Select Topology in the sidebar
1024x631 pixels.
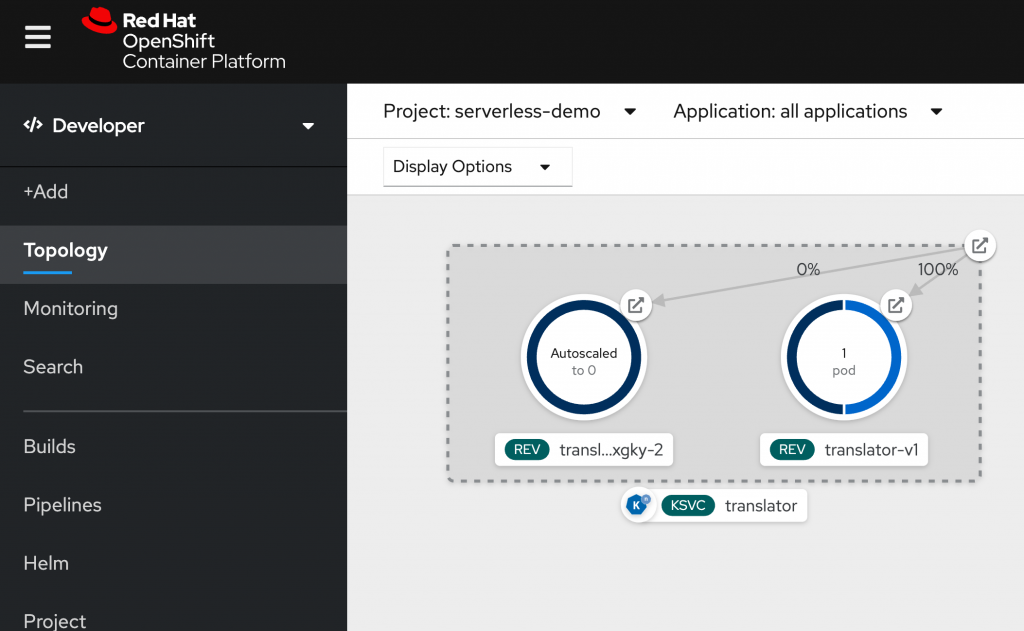click(x=66, y=251)
